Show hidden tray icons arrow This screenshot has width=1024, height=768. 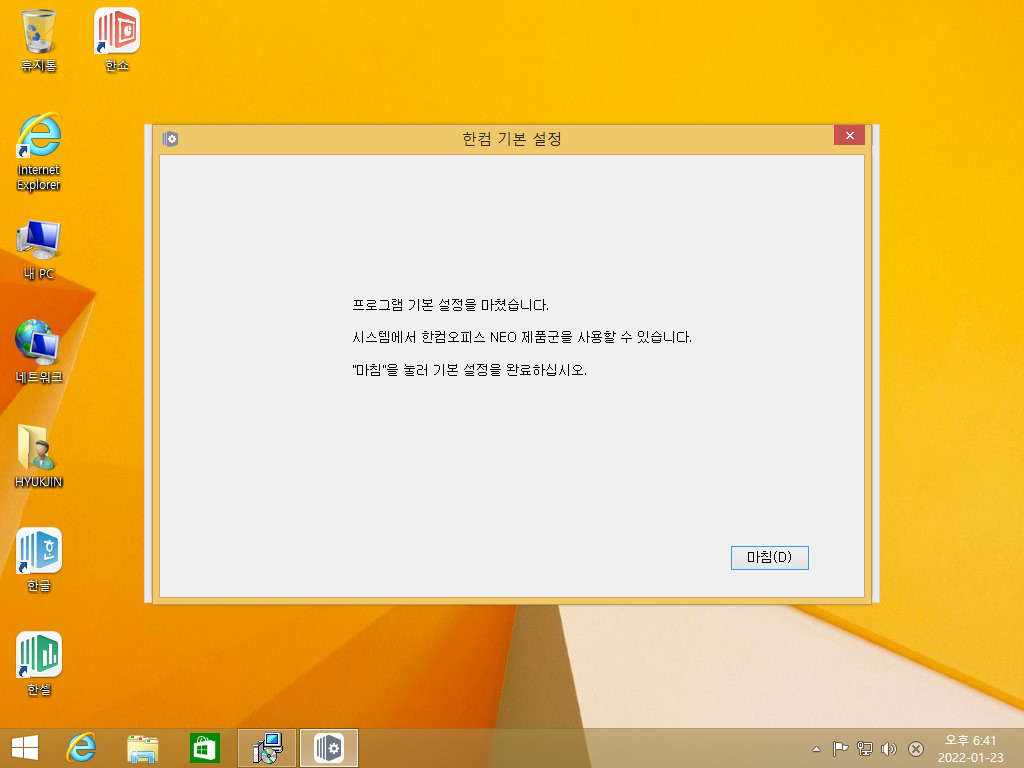click(816, 749)
